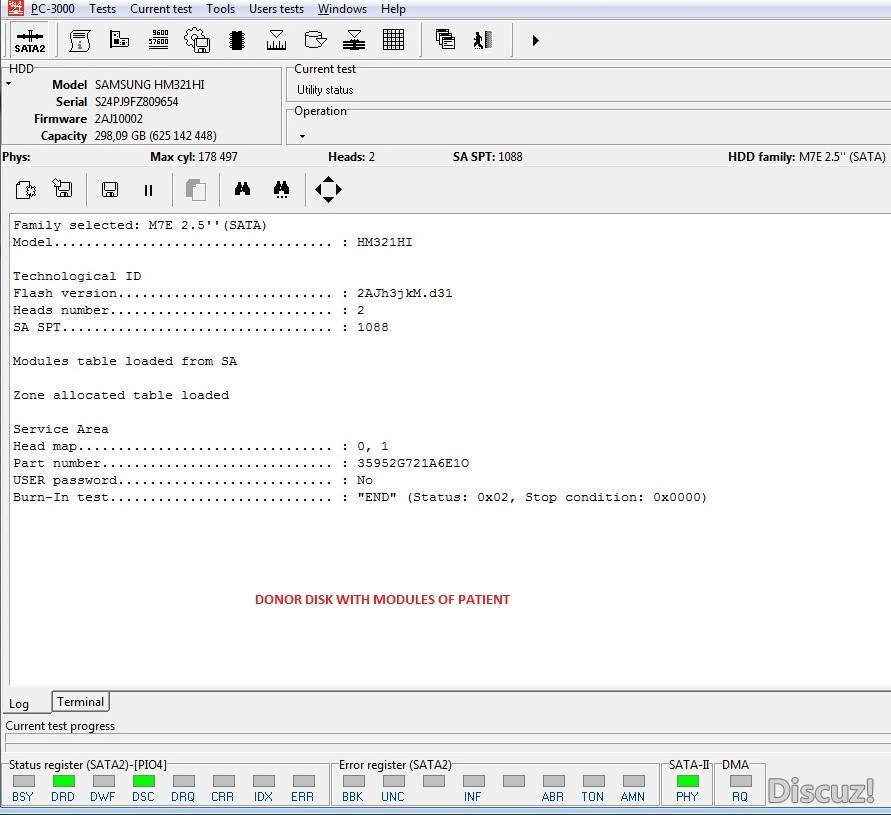Click the AMN error indicator

(634, 781)
